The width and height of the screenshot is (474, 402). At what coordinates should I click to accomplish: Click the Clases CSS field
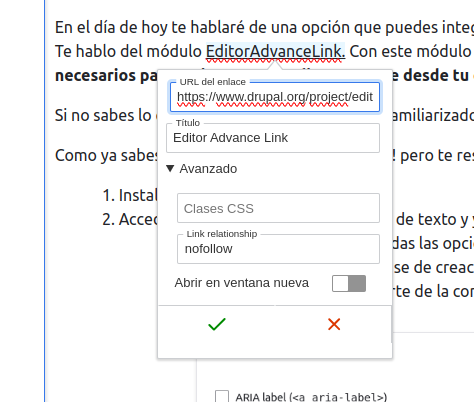pos(278,208)
